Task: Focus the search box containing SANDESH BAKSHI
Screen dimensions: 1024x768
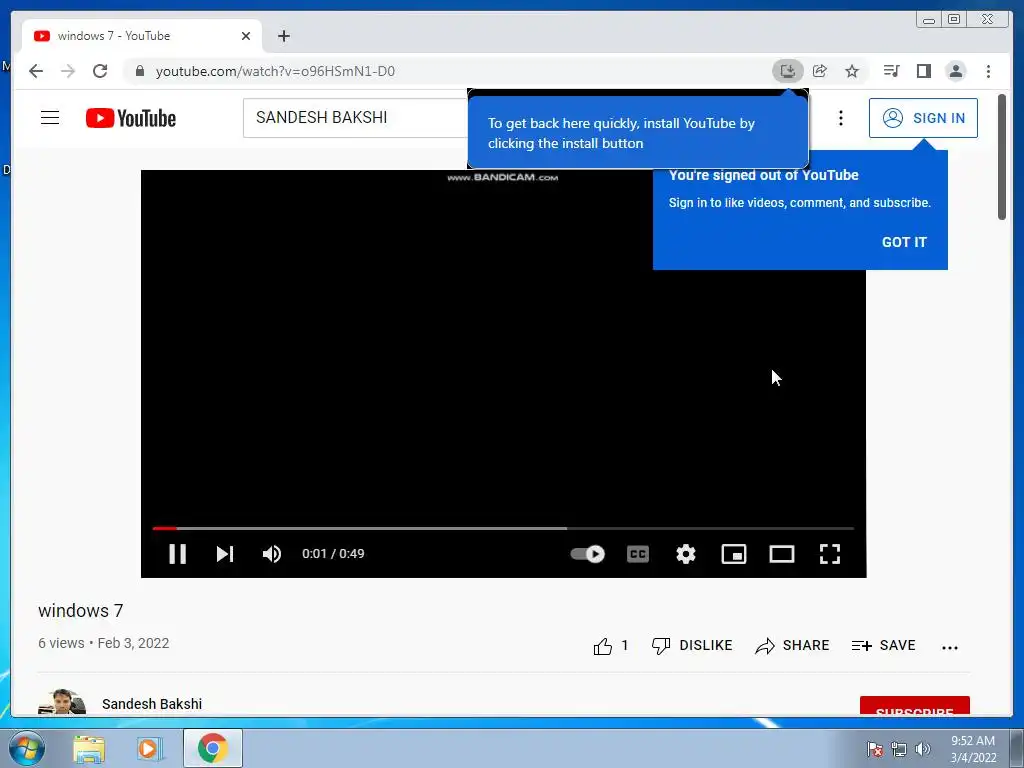Action: 356,118
